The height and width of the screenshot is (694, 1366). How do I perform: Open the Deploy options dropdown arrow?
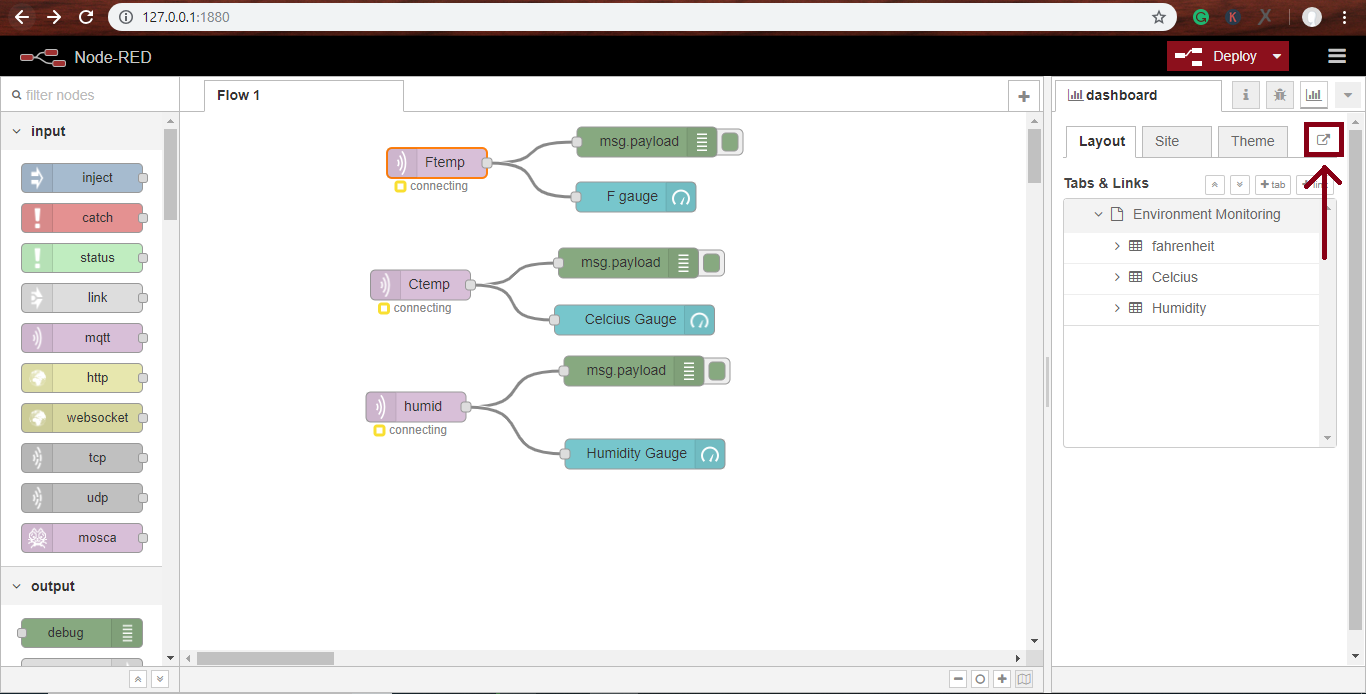(x=1277, y=56)
